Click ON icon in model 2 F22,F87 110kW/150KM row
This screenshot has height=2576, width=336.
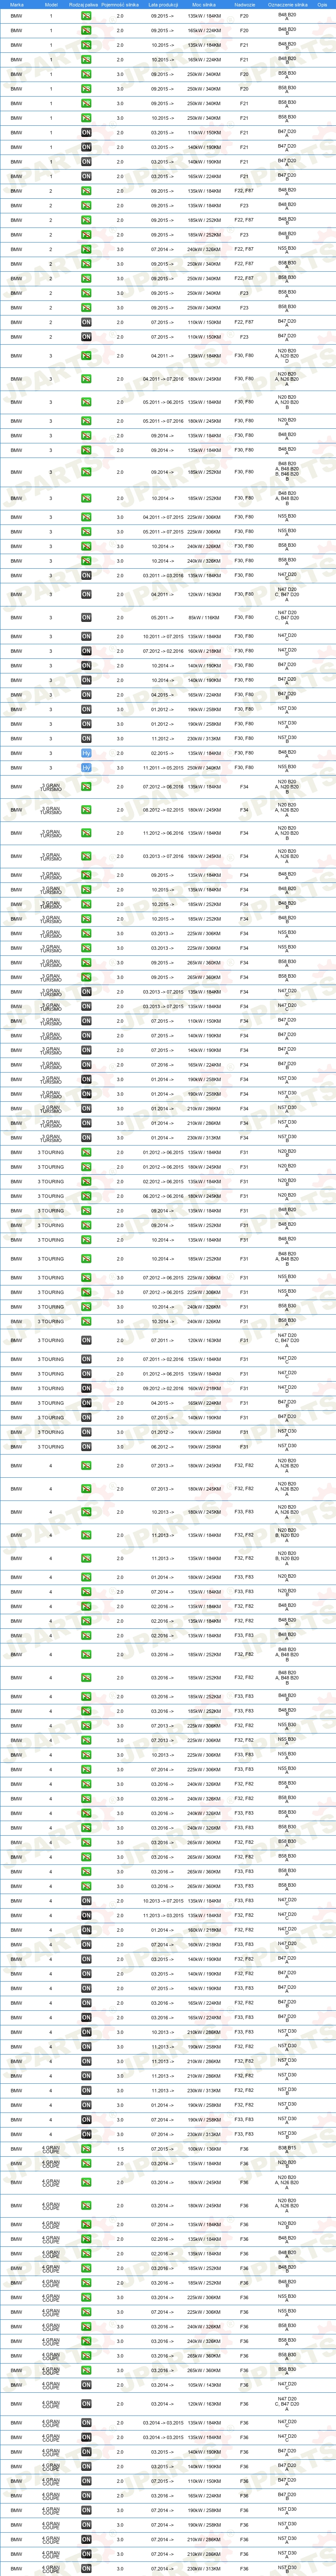click(86, 322)
